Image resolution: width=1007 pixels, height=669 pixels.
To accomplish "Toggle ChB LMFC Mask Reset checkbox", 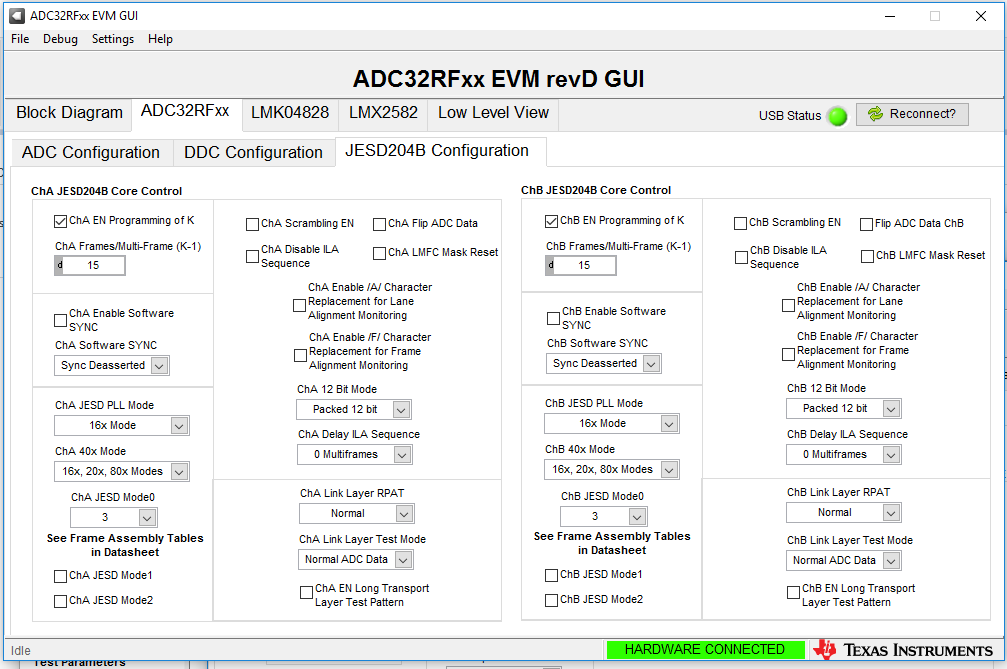I will click(867, 256).
